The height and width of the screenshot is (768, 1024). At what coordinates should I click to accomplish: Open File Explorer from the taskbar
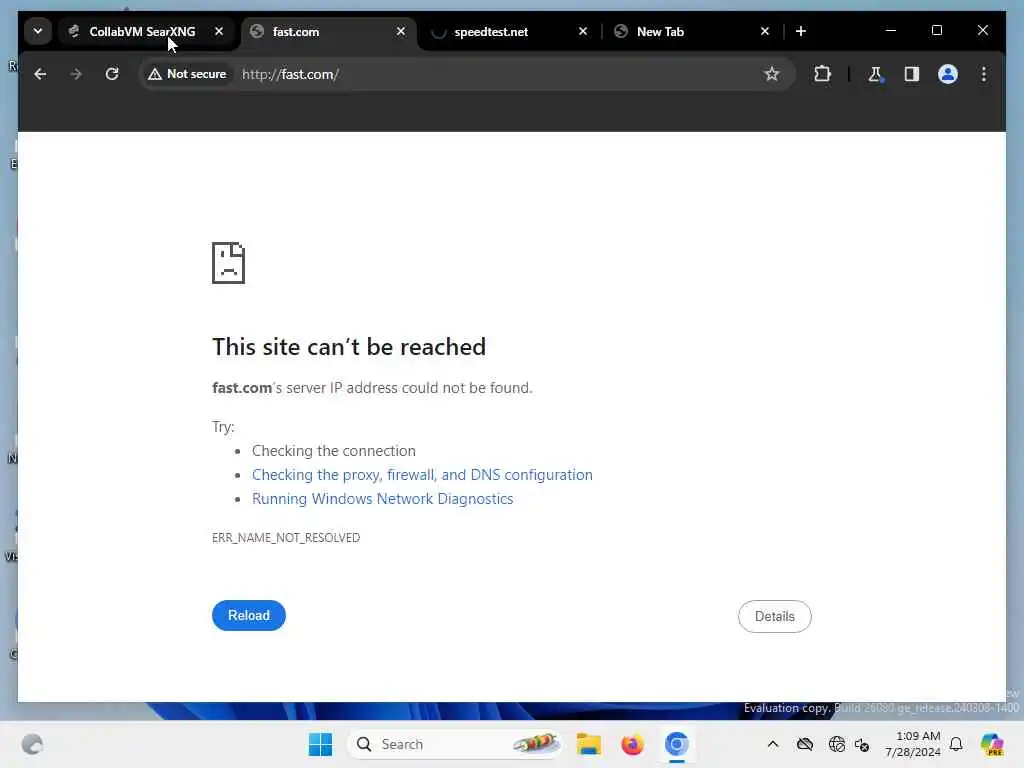pos(588,744)
